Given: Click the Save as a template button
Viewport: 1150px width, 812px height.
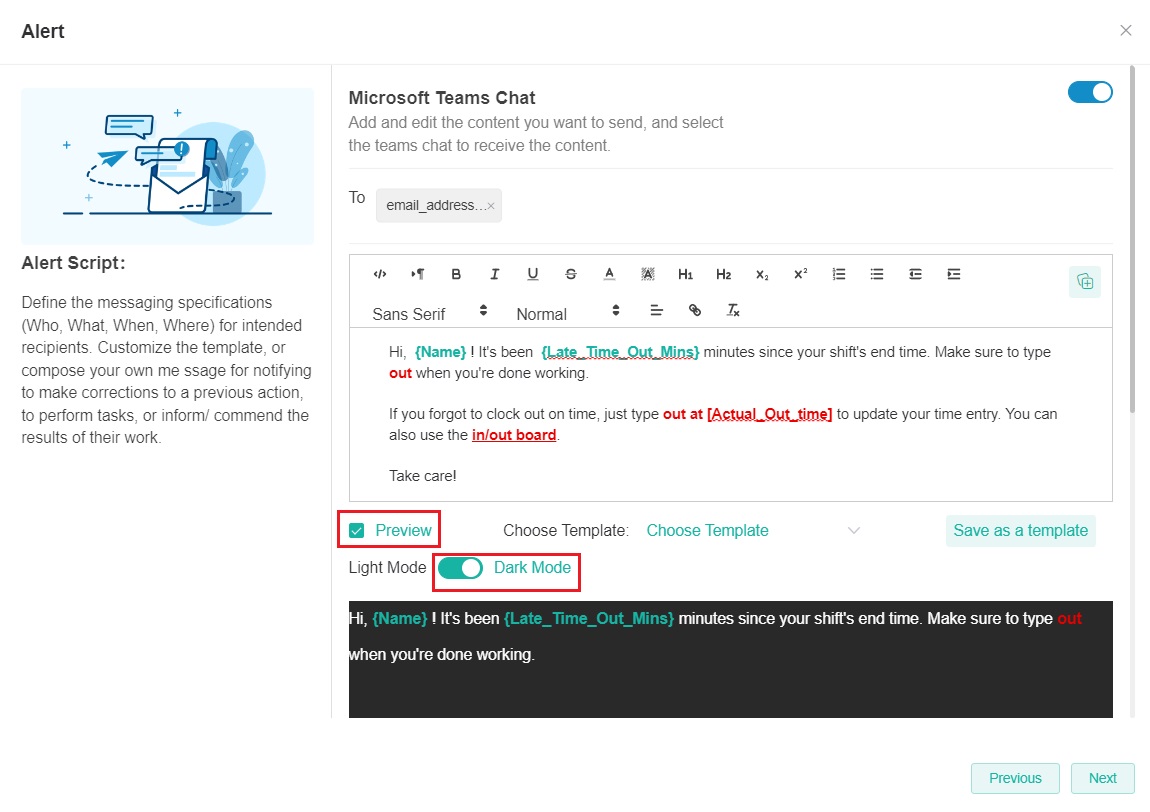Looking at the screenshot, I should pyautogui.click(x=1020, y=531).
